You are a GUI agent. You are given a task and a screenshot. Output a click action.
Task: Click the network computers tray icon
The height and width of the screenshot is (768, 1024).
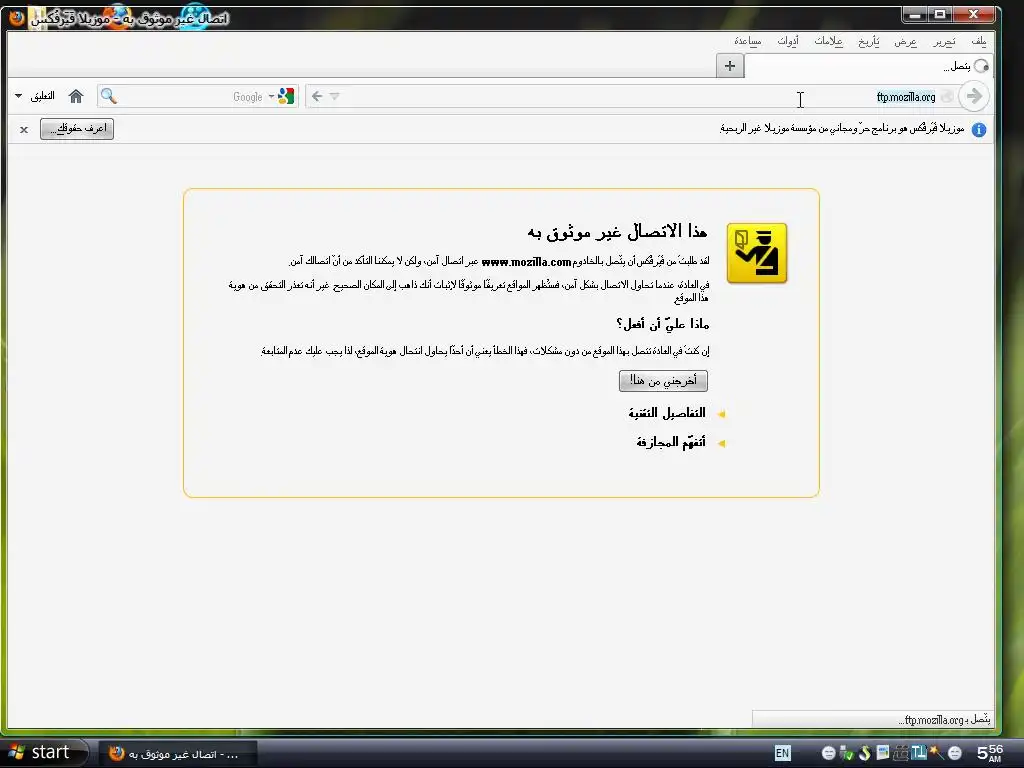(901, 752)
